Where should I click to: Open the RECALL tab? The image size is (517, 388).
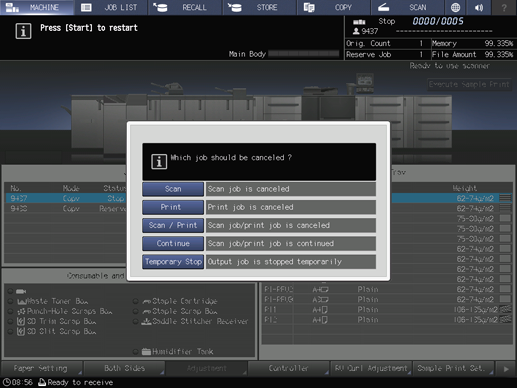click(185, 7)
